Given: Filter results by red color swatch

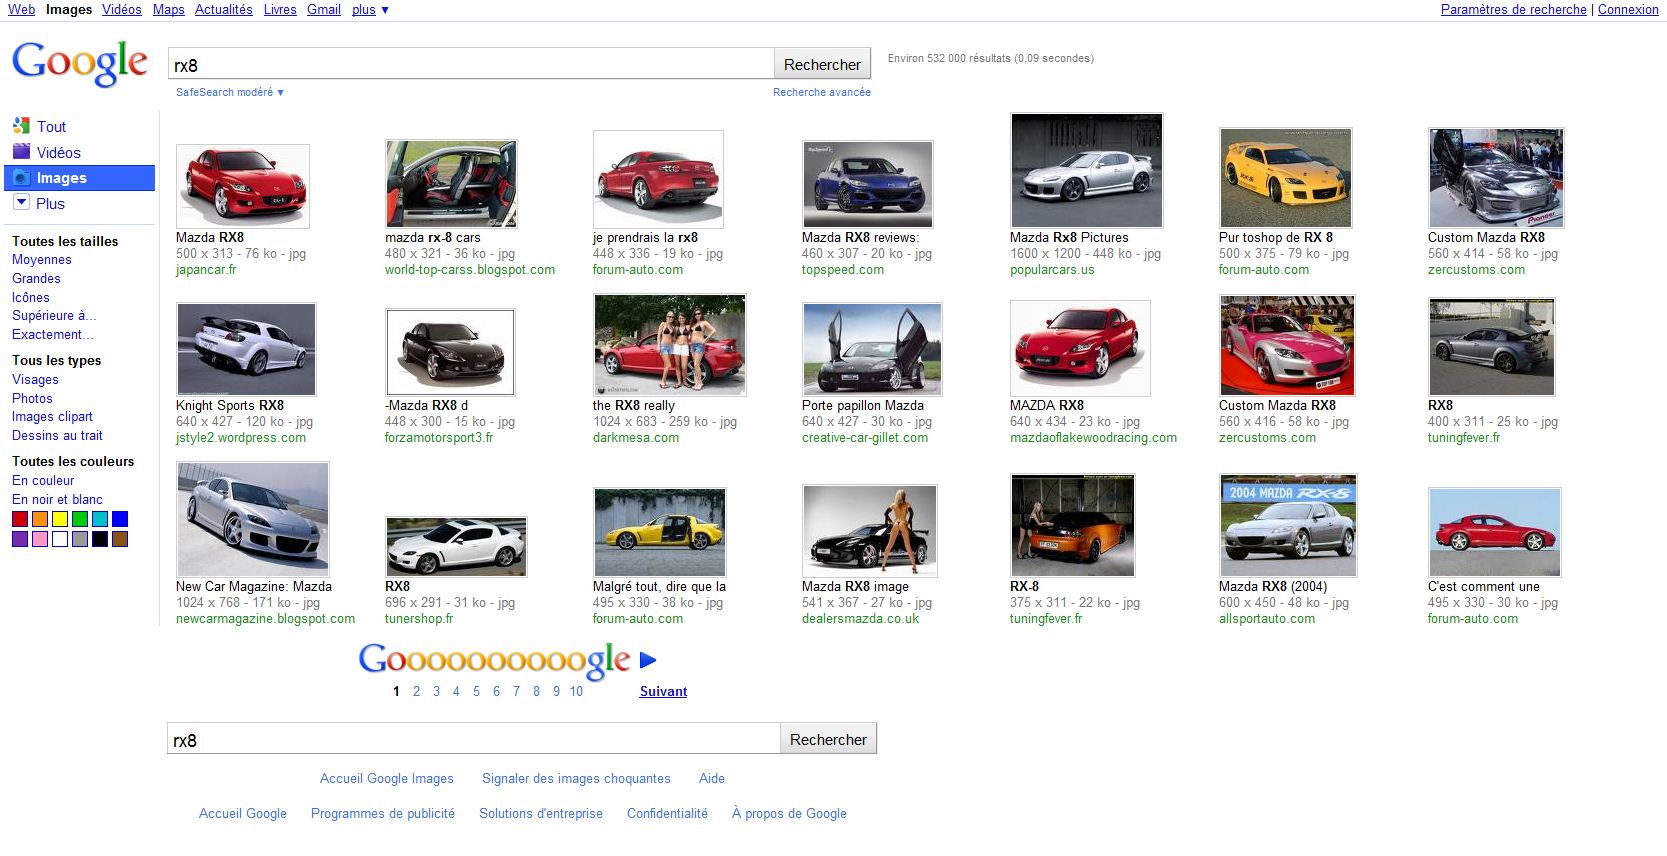Looking at the screenshot, I should click(x=20, y=519).
